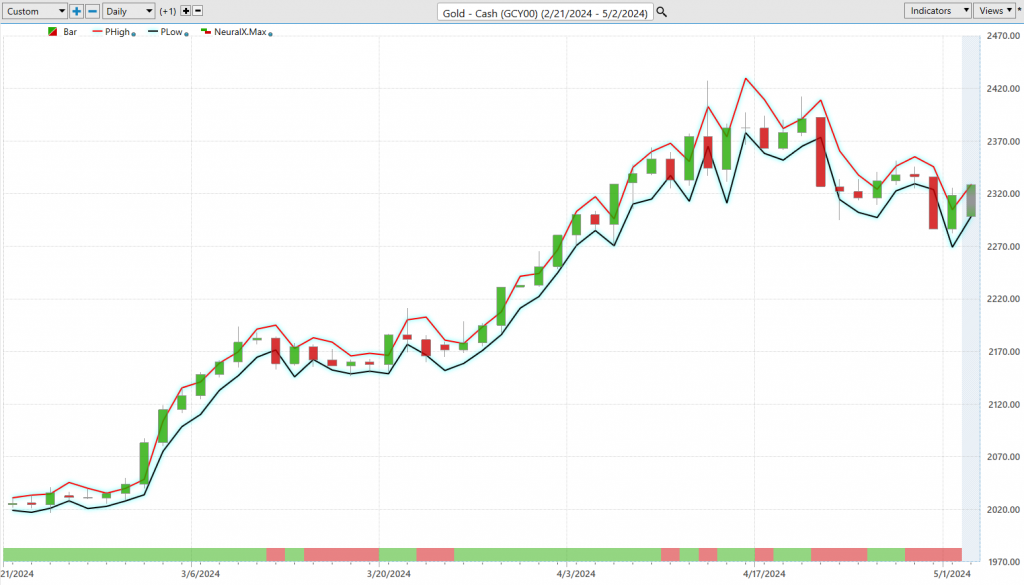1024x585 pixels.
Task: Click the settings dot beside NeuralX.Max
Action: (x=270, y=34)
